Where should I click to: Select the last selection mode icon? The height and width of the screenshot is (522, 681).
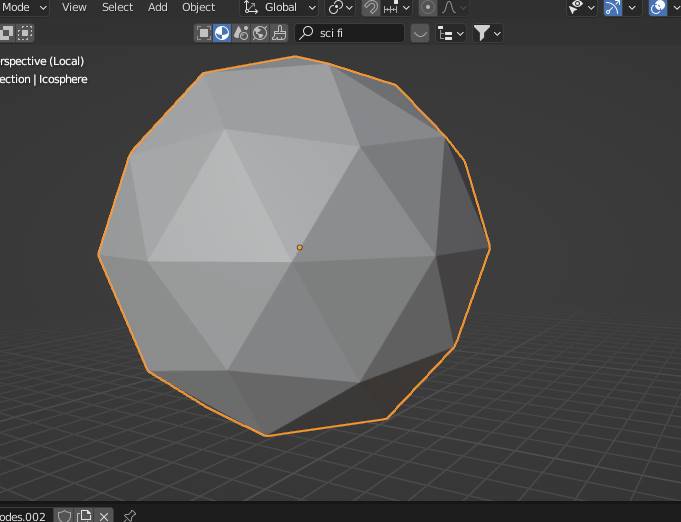pyautogui.click(x=25, y=33)
